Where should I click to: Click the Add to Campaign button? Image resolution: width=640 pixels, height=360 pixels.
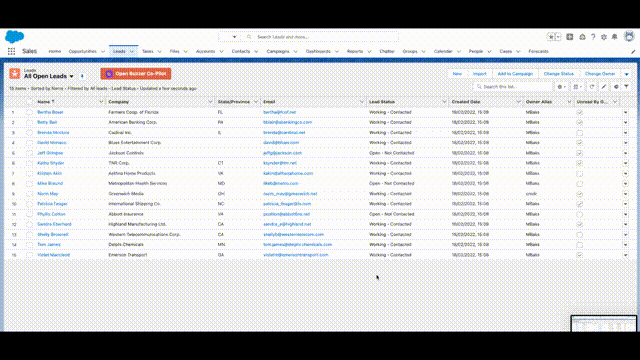[515, 74]
